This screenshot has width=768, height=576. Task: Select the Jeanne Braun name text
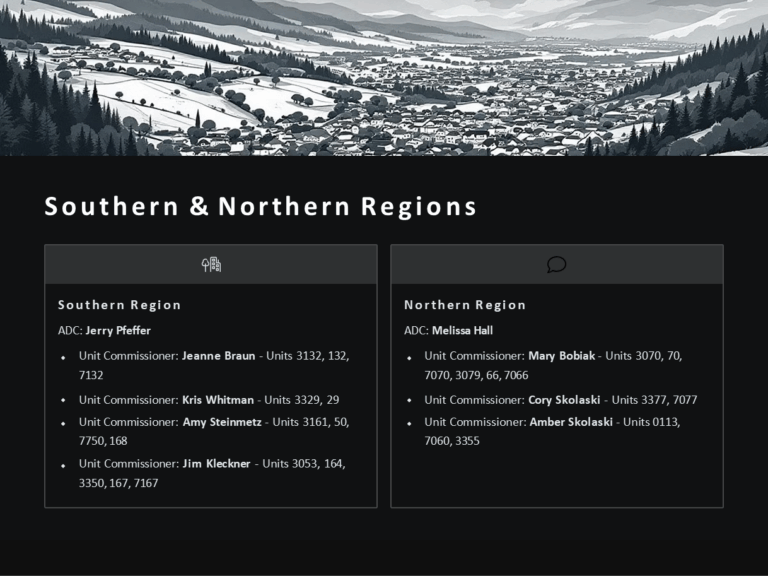(x=218, y=356)
